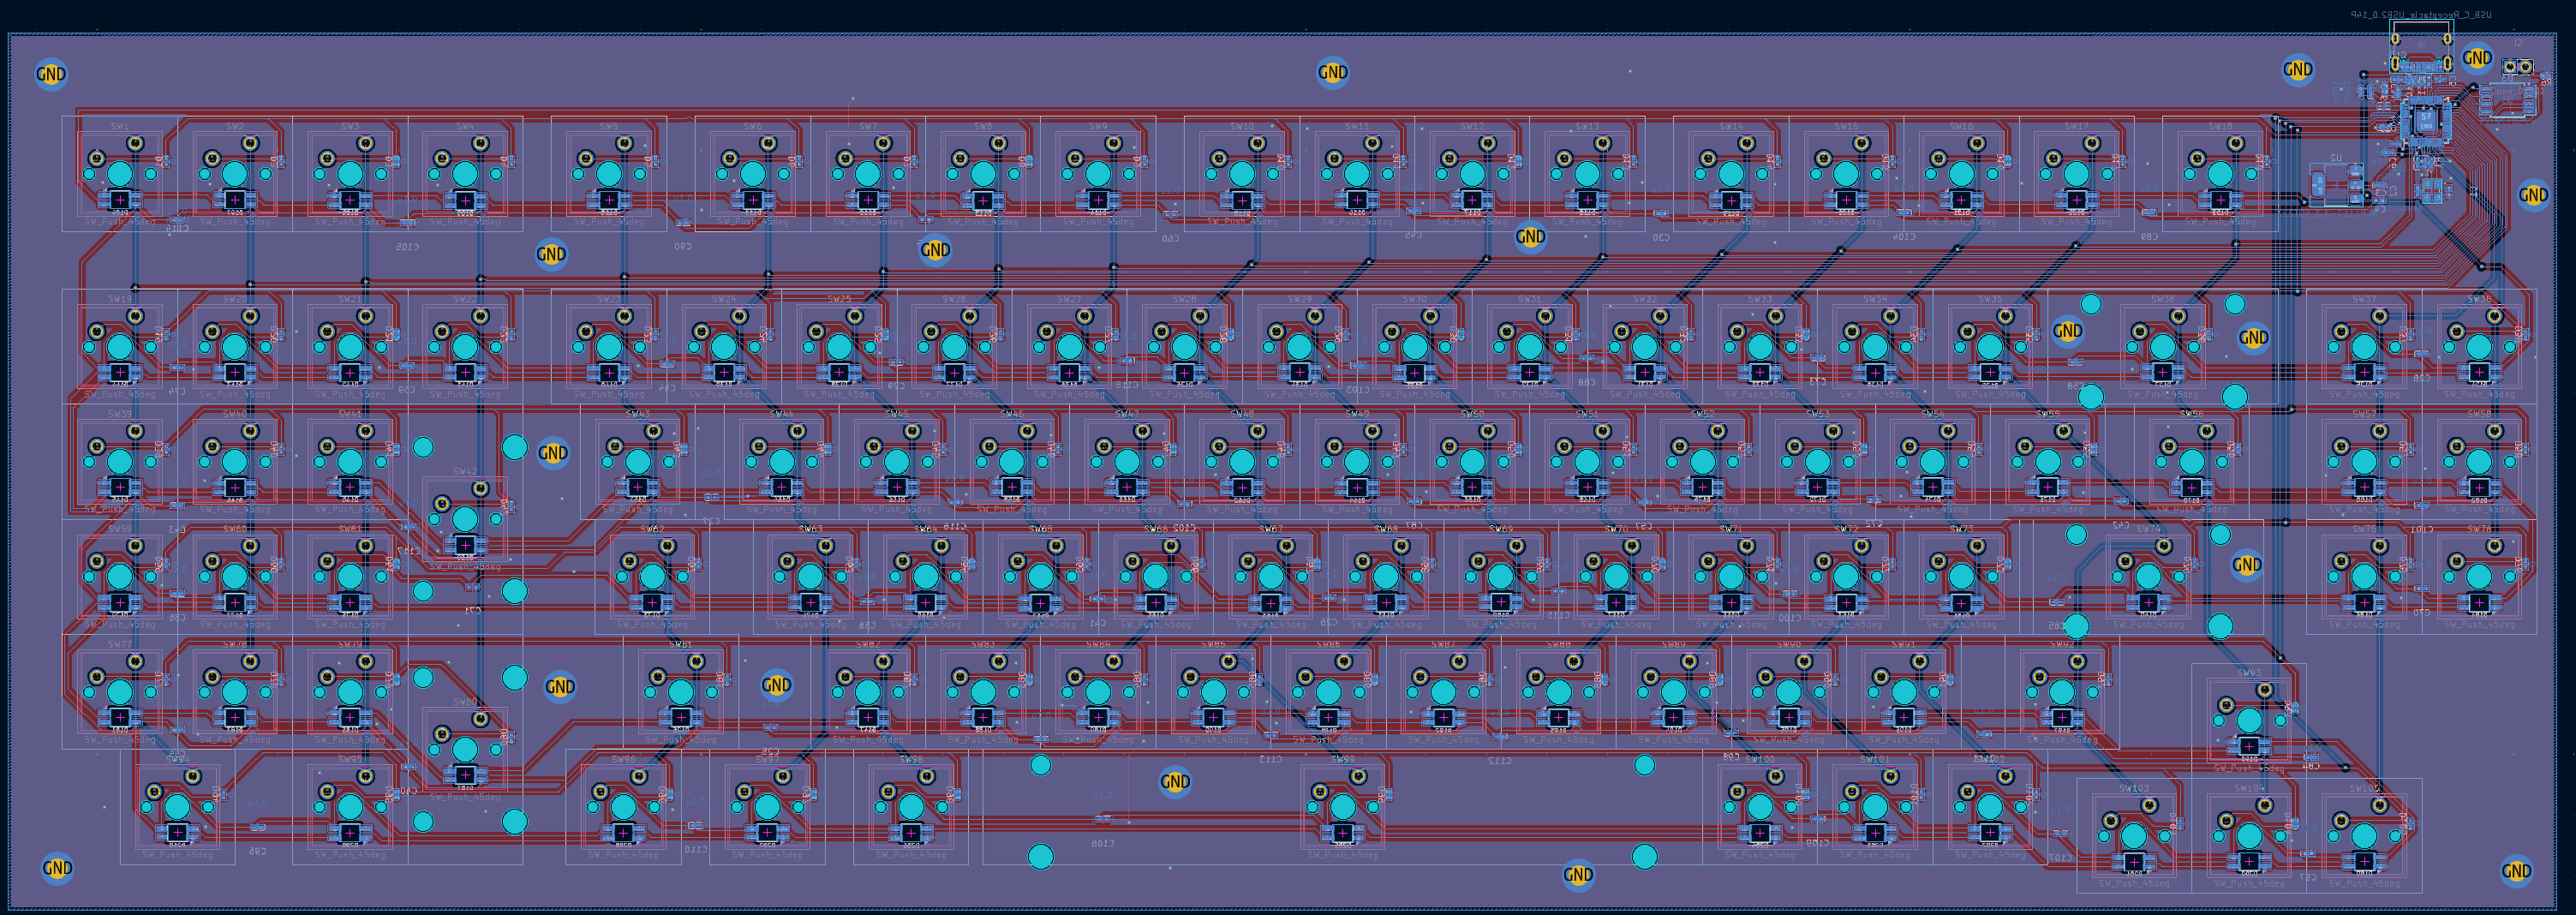Select the SW53 switch footprint
Image resolution: width=2576 pixels, height=915 pixels.
coord(1817,462)
